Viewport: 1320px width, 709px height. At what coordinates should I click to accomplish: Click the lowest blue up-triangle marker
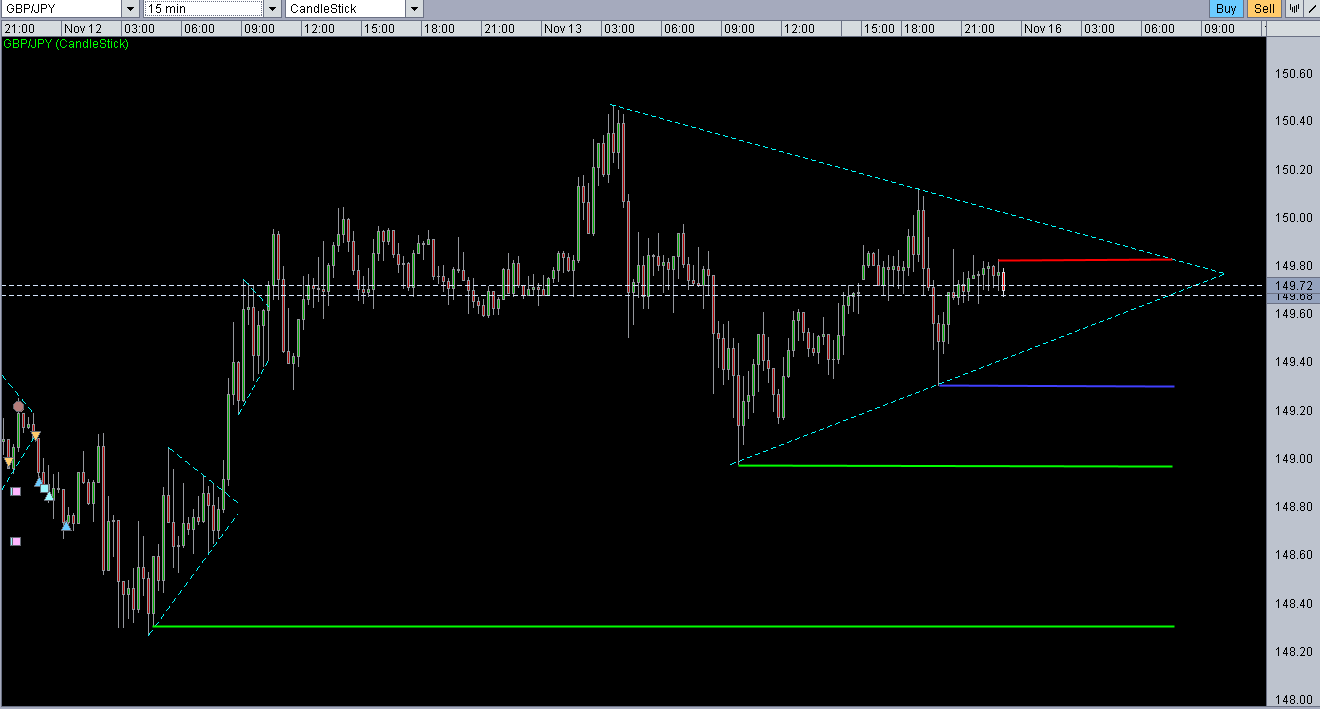[x=67, y=525]
